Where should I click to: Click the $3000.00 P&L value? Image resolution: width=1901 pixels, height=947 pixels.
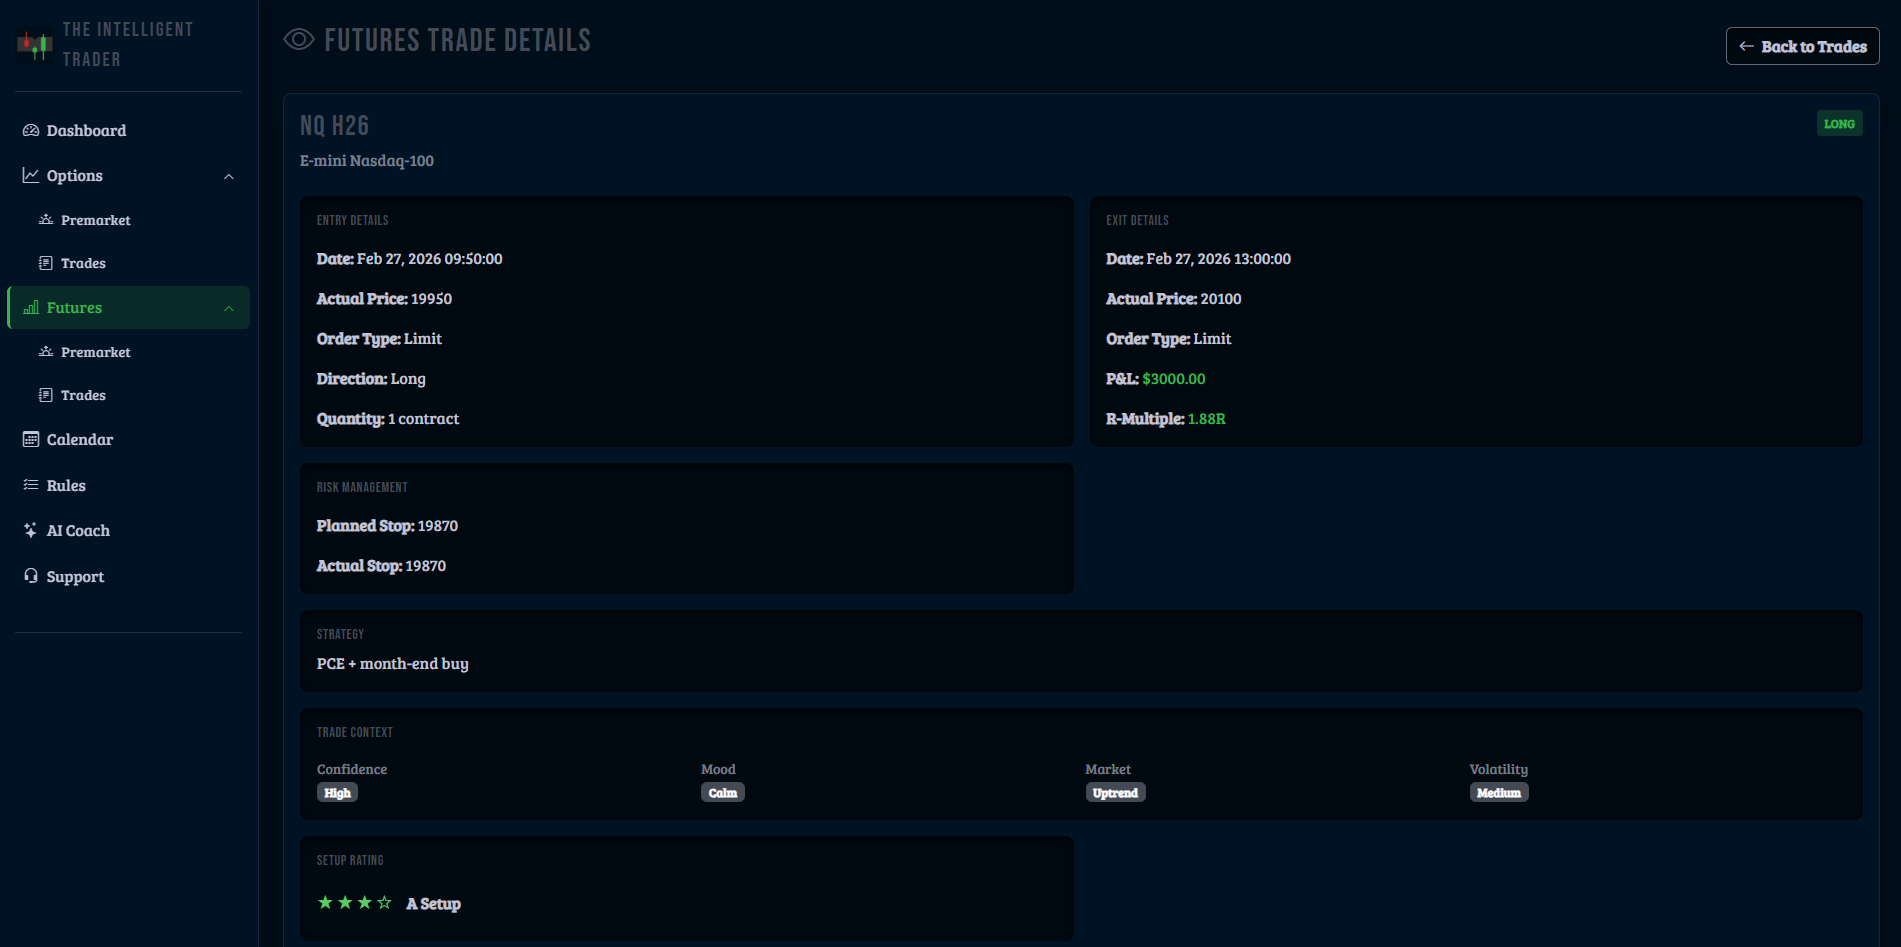click(1173, 378)
